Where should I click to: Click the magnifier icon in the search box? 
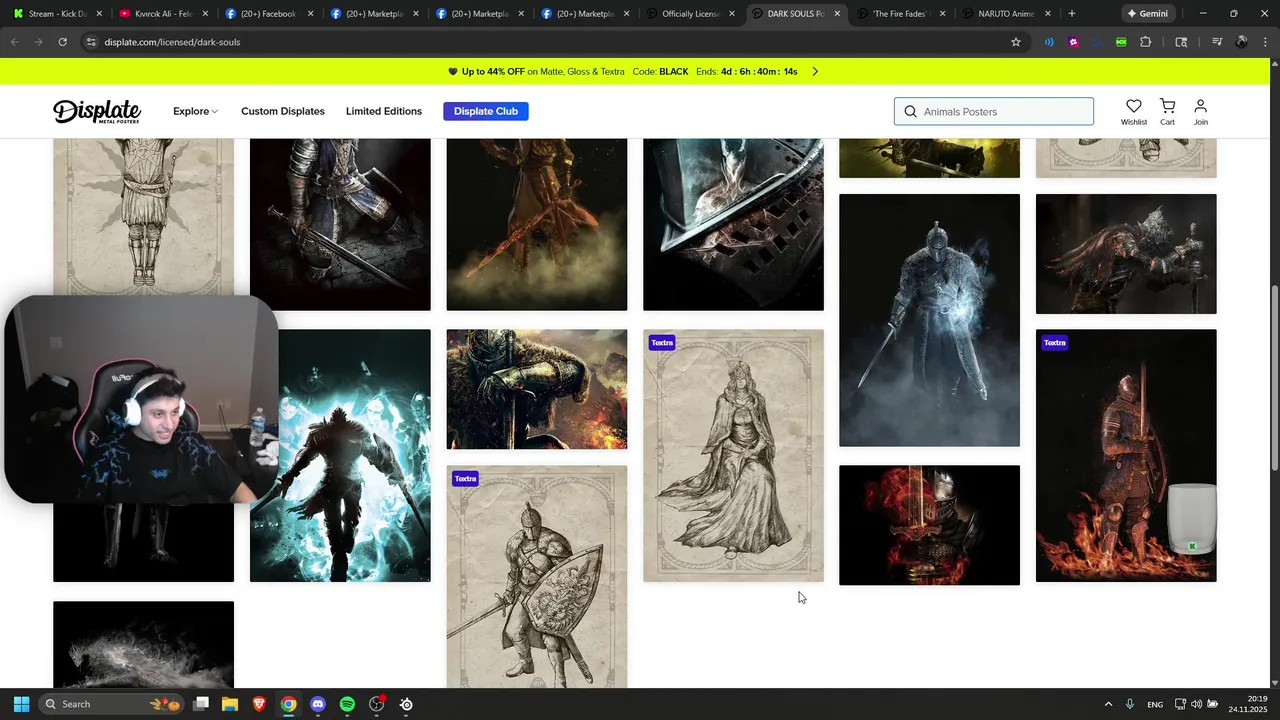click(x=910, y=111)
